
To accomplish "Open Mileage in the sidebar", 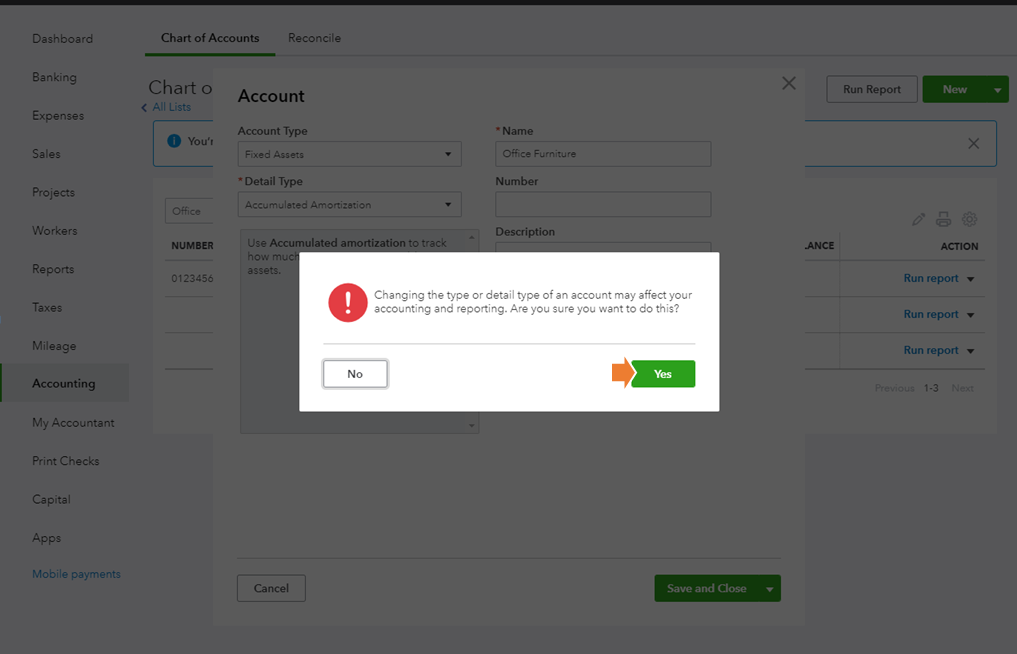I will click(54, 346).
